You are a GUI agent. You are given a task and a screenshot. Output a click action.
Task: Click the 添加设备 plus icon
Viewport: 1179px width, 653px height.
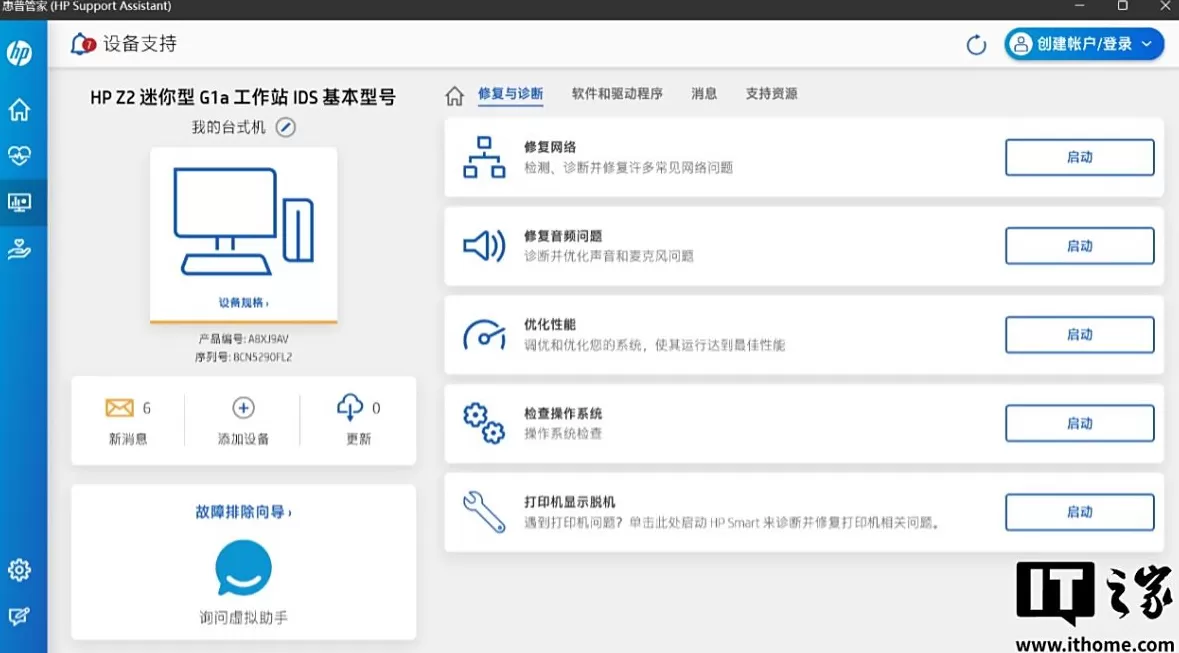(x=243, y=408)
